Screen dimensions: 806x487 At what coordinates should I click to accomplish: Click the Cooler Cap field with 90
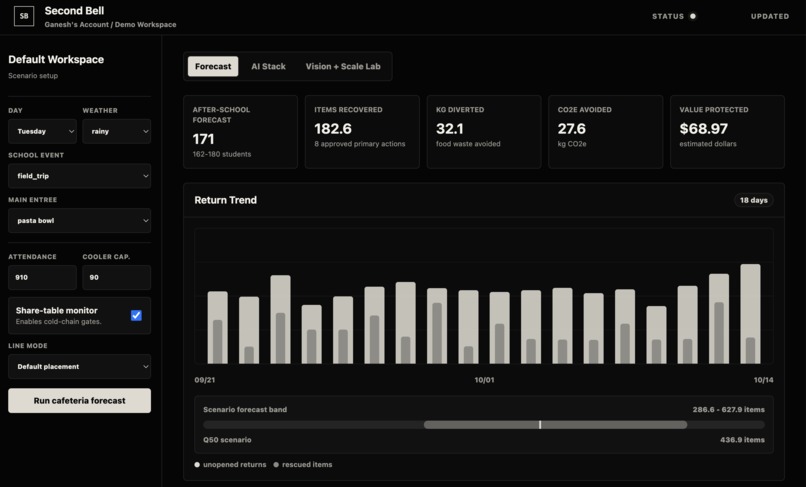click(117, 277)
